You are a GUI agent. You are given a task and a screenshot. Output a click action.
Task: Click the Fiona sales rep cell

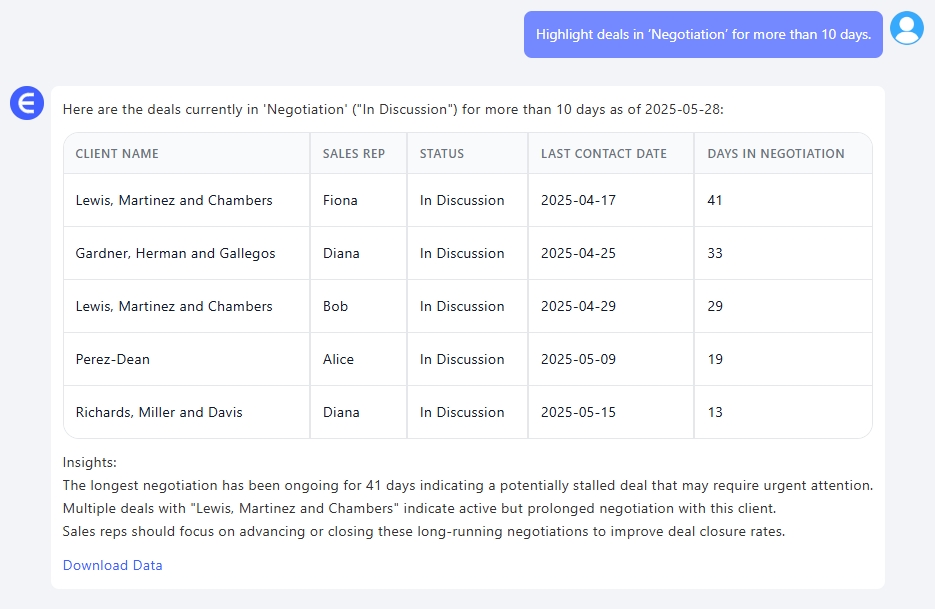tap(340, 200)
